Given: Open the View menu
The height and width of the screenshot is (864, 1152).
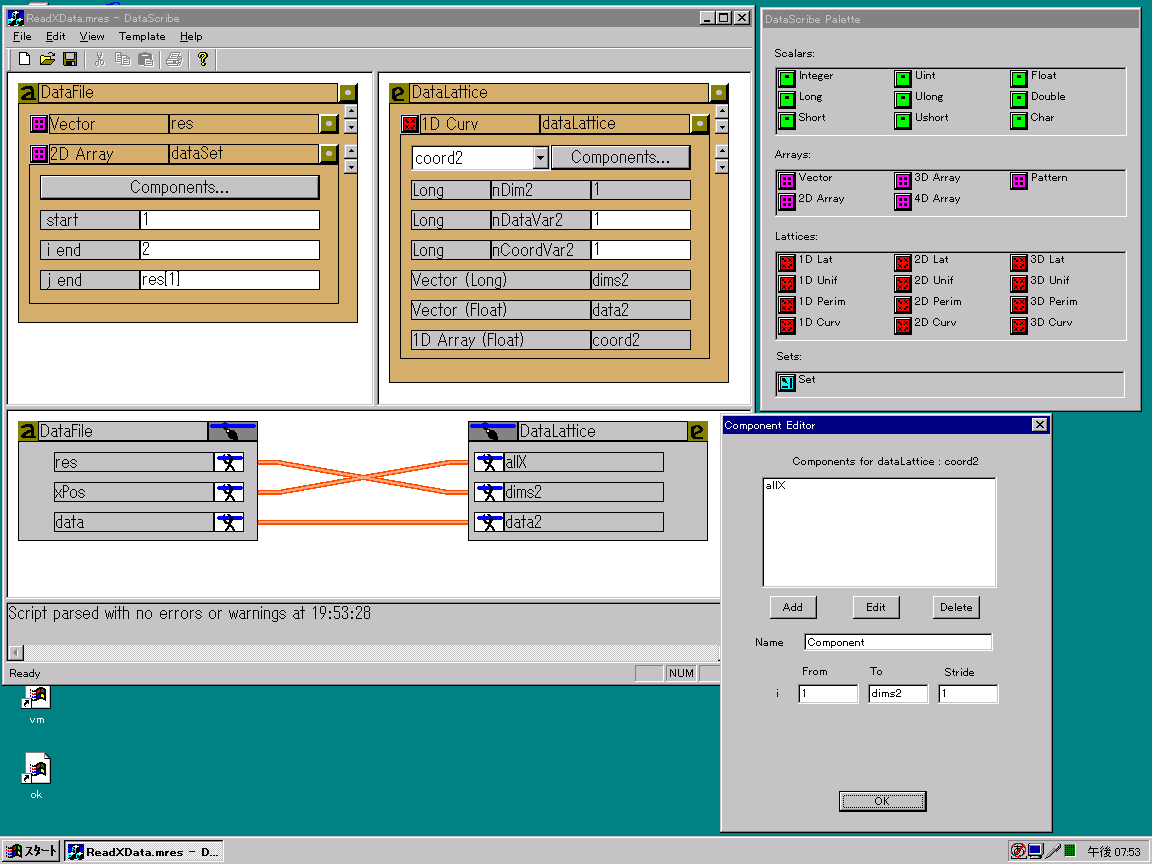Looking at the screenshot, I should click(92, 36).
